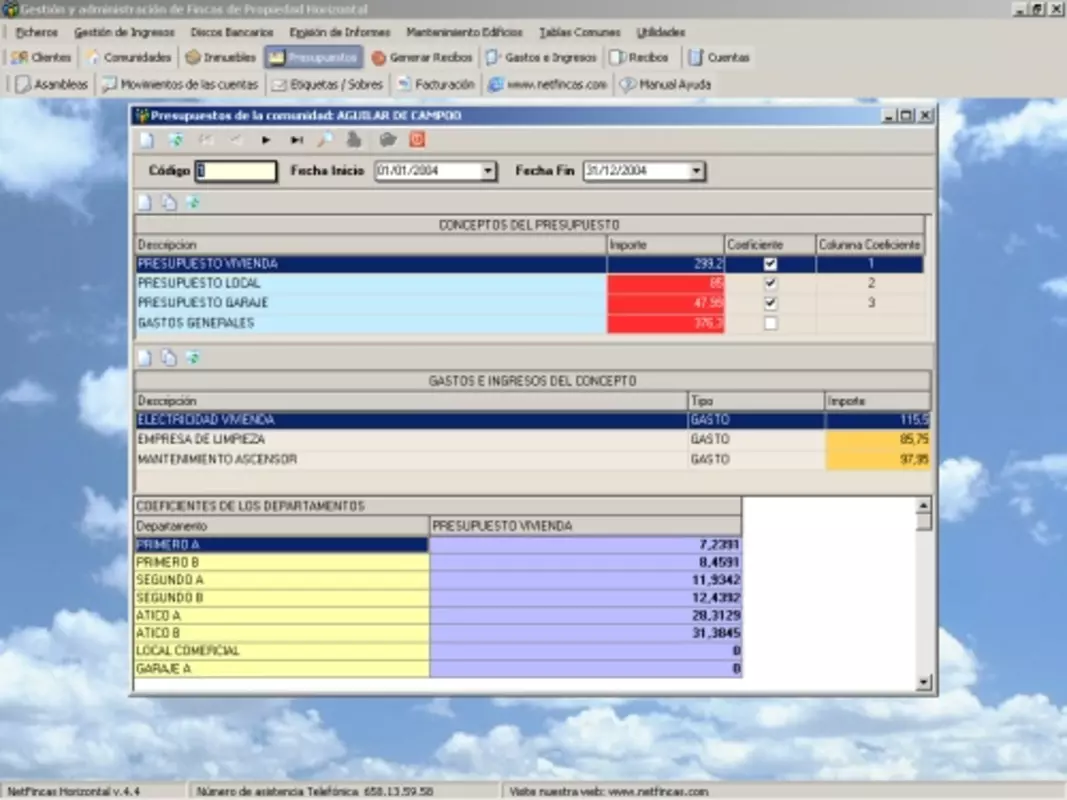
Task: Add new item above Gastos e Ingresos table
Action: click(145, 359)
